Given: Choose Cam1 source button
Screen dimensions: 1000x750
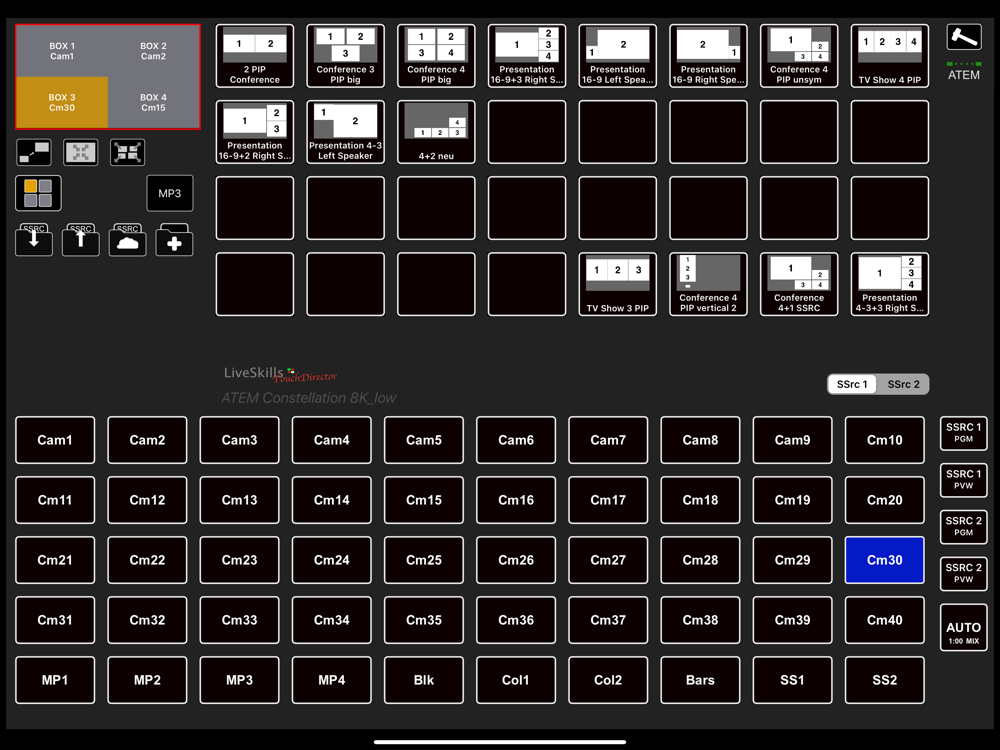Looking at the screenshot, I should [x=55, y=440].
